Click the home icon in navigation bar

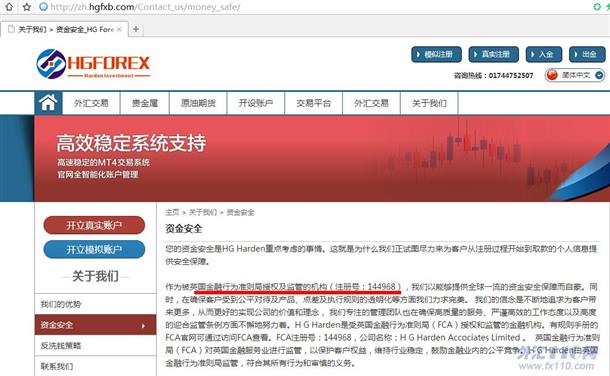coord(48,103)
